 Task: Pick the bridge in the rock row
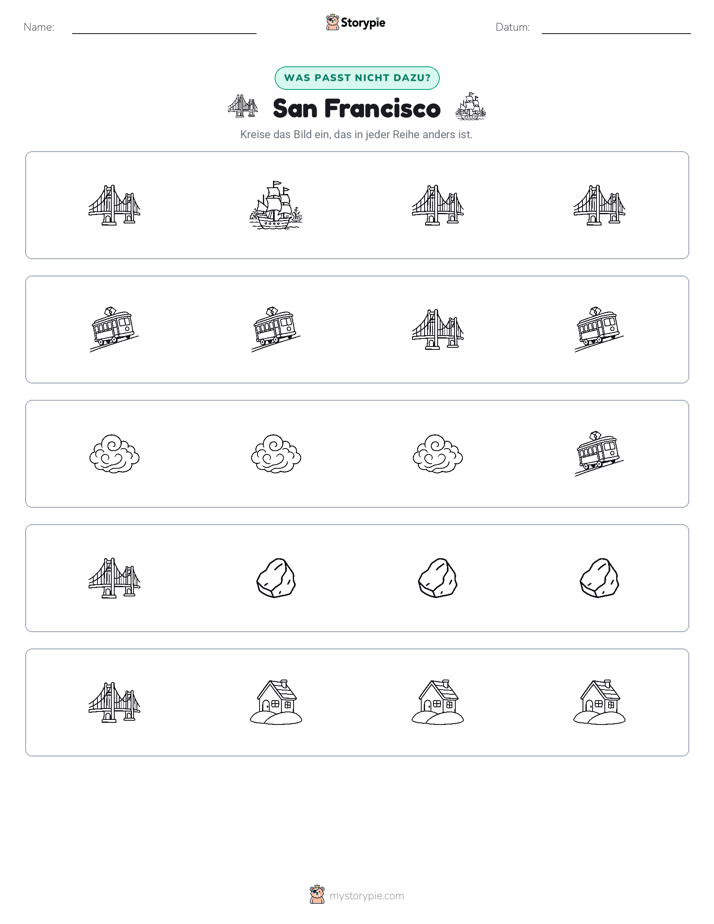pos(114,578)
